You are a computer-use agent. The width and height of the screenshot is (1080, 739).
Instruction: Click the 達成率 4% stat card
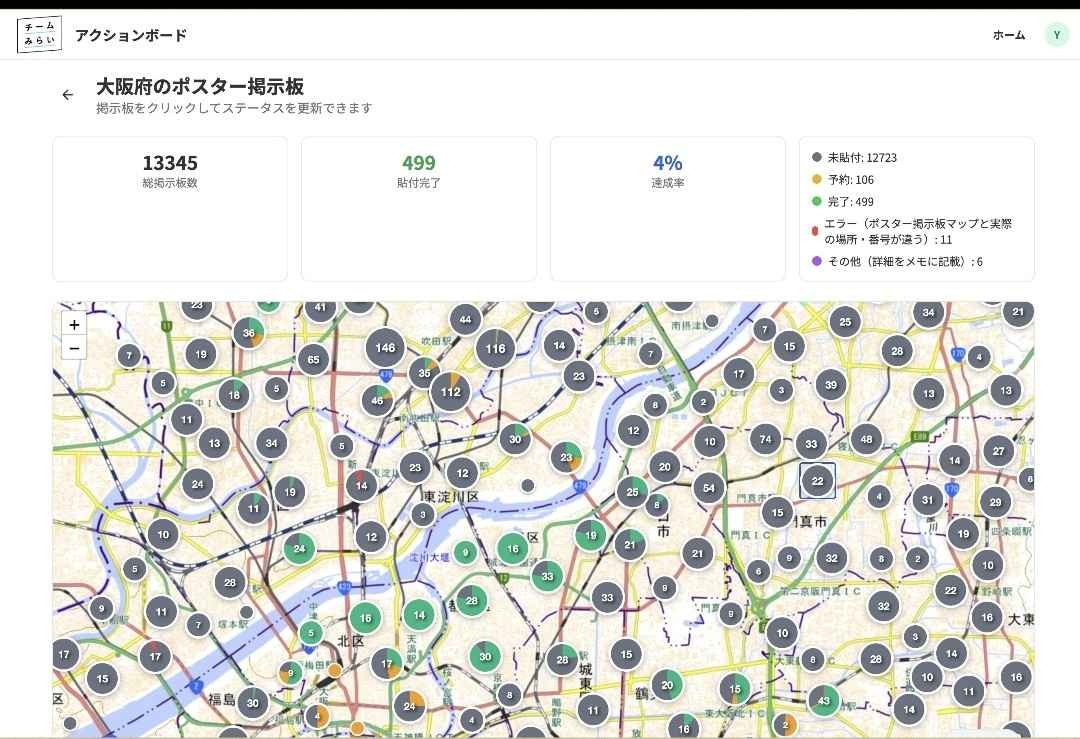[667, 208]
